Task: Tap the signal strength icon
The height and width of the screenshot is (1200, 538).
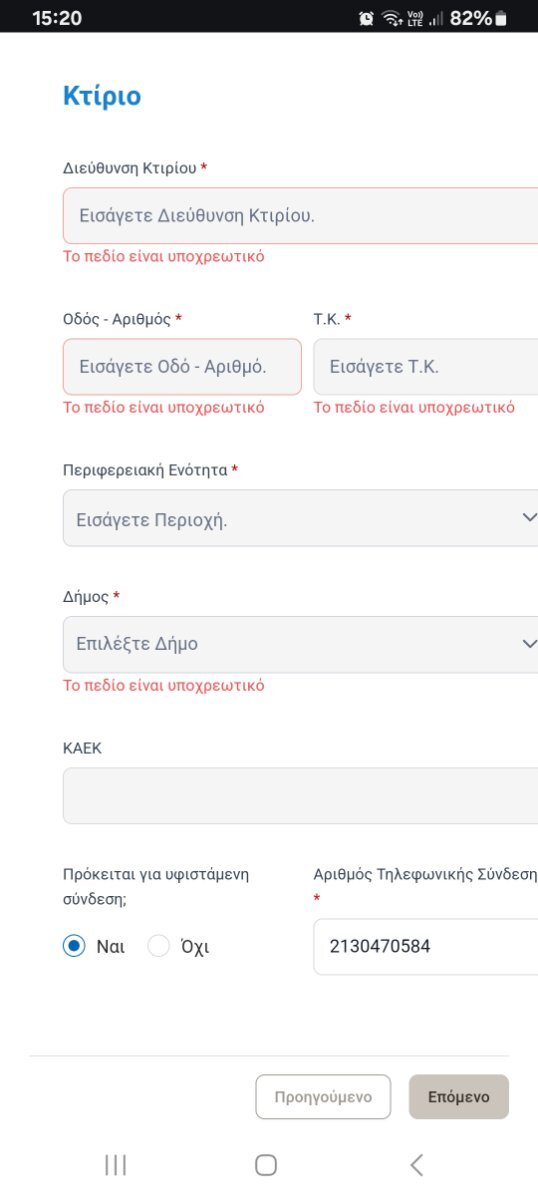Action: pyautogui.click(x=436, y=18)
